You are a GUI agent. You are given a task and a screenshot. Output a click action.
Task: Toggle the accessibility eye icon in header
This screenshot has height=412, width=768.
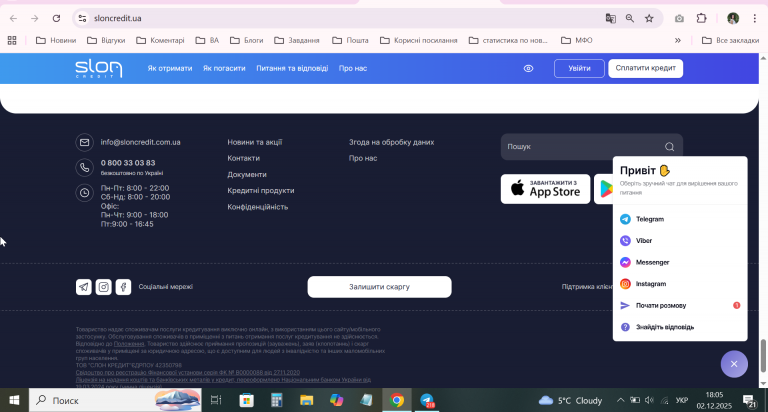(528, 69)
